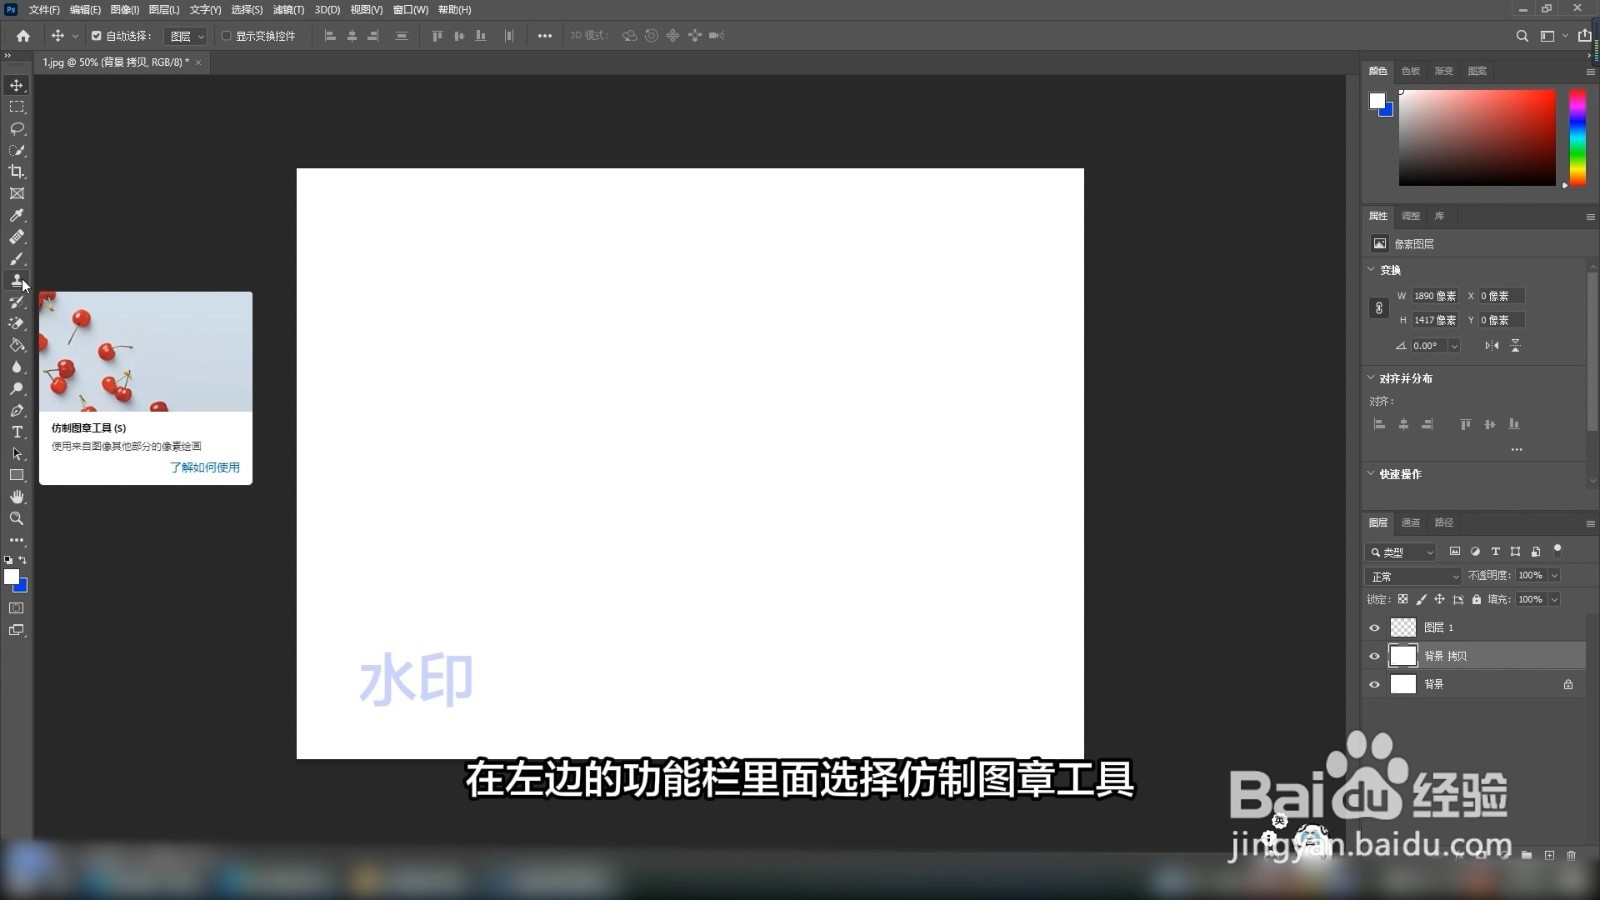Select the Move tool
Image resolution: width=1600 pixels, height=900 pixels.
[16, 85]
